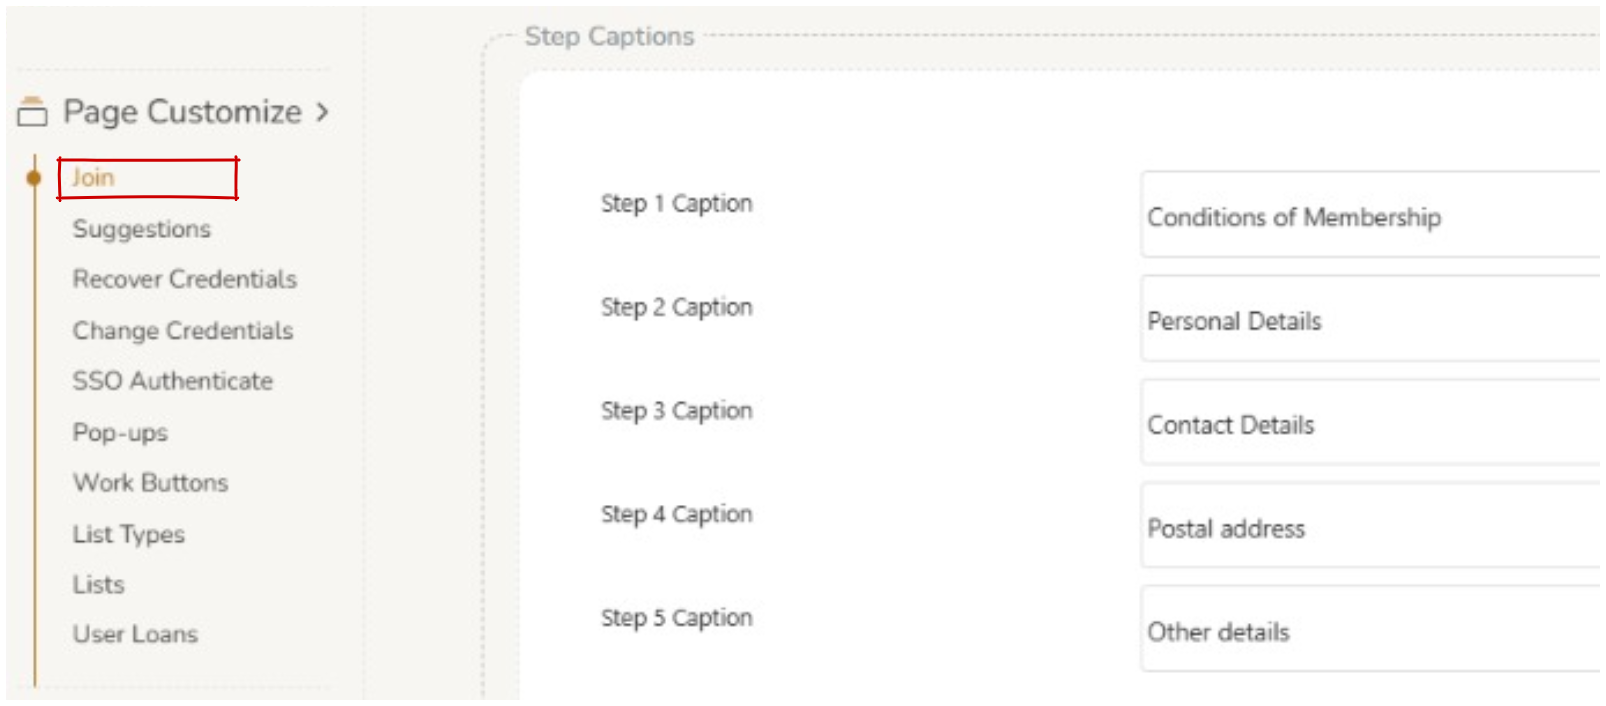Screen dimensions: 1606x706
Task: Click the Step 1 Caption label
Action: (676, 203)
